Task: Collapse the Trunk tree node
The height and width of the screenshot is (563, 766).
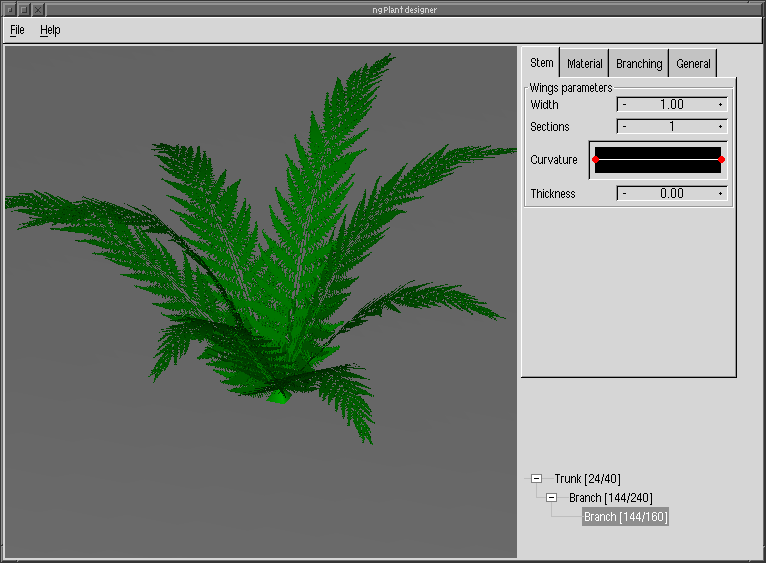Action: (x=536, y=478)
